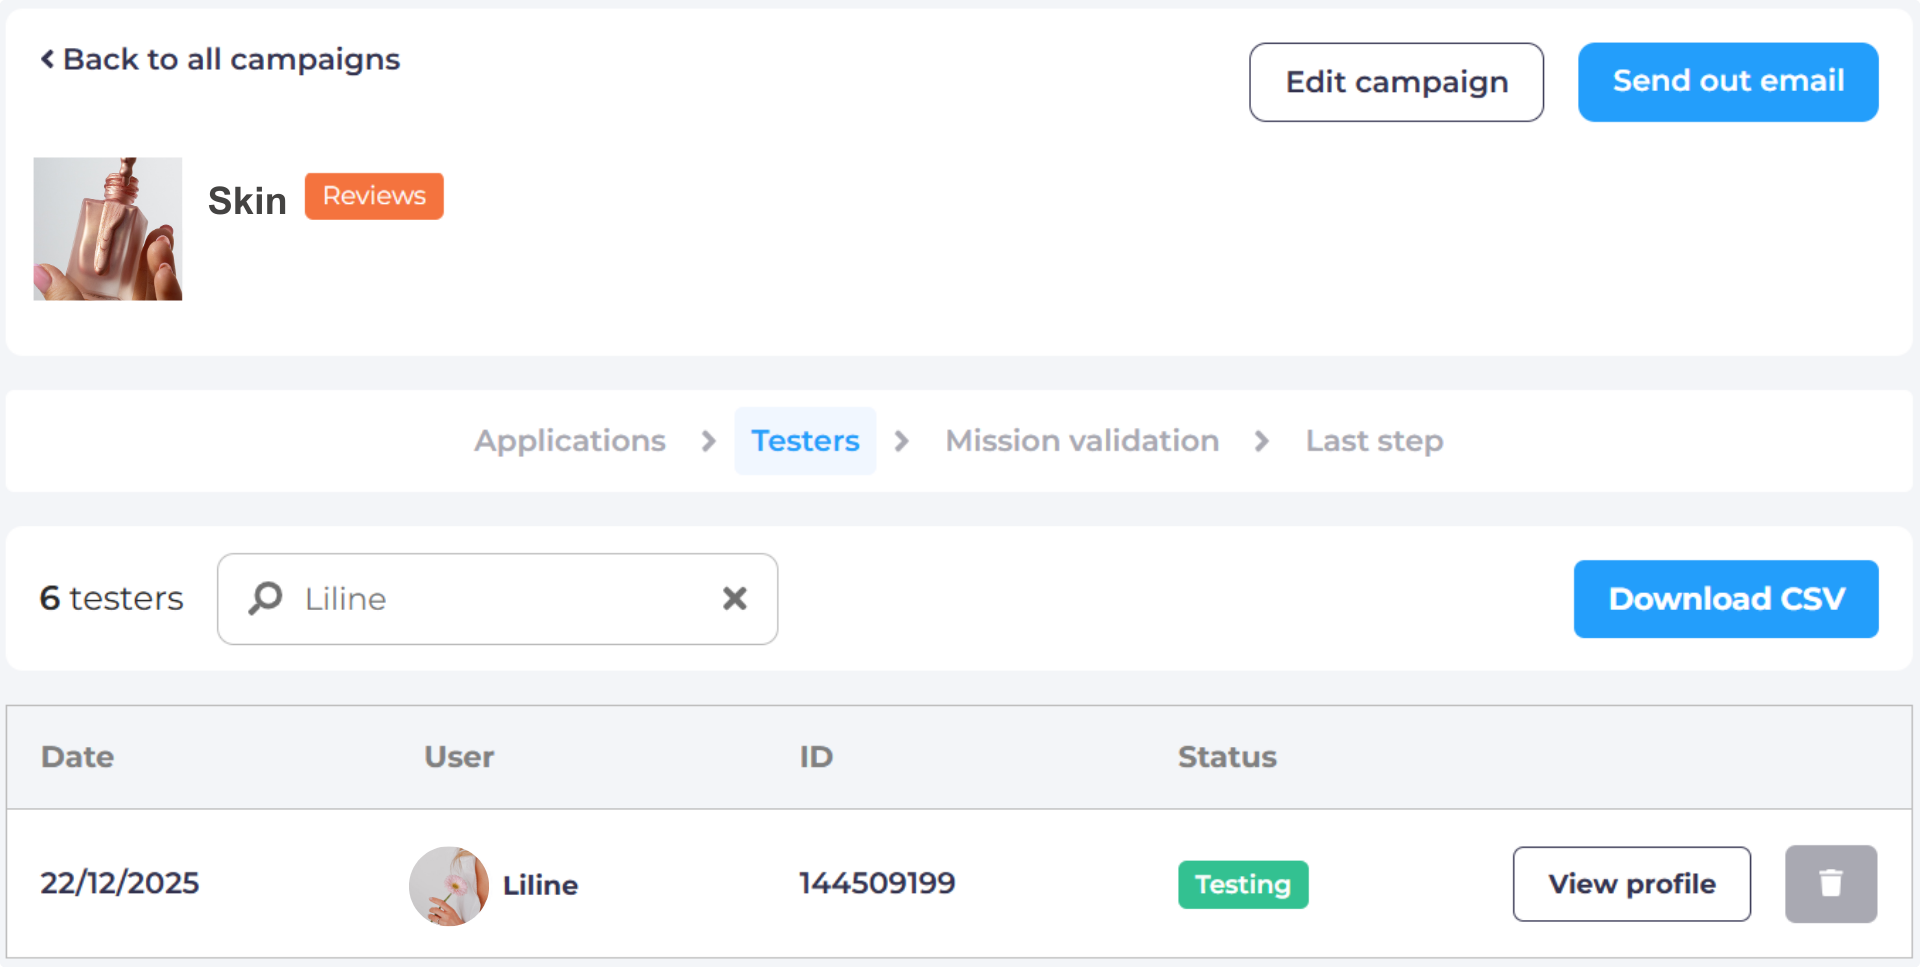
Task: Click the chevron after Testers step
Action: [x=902, y=441]
